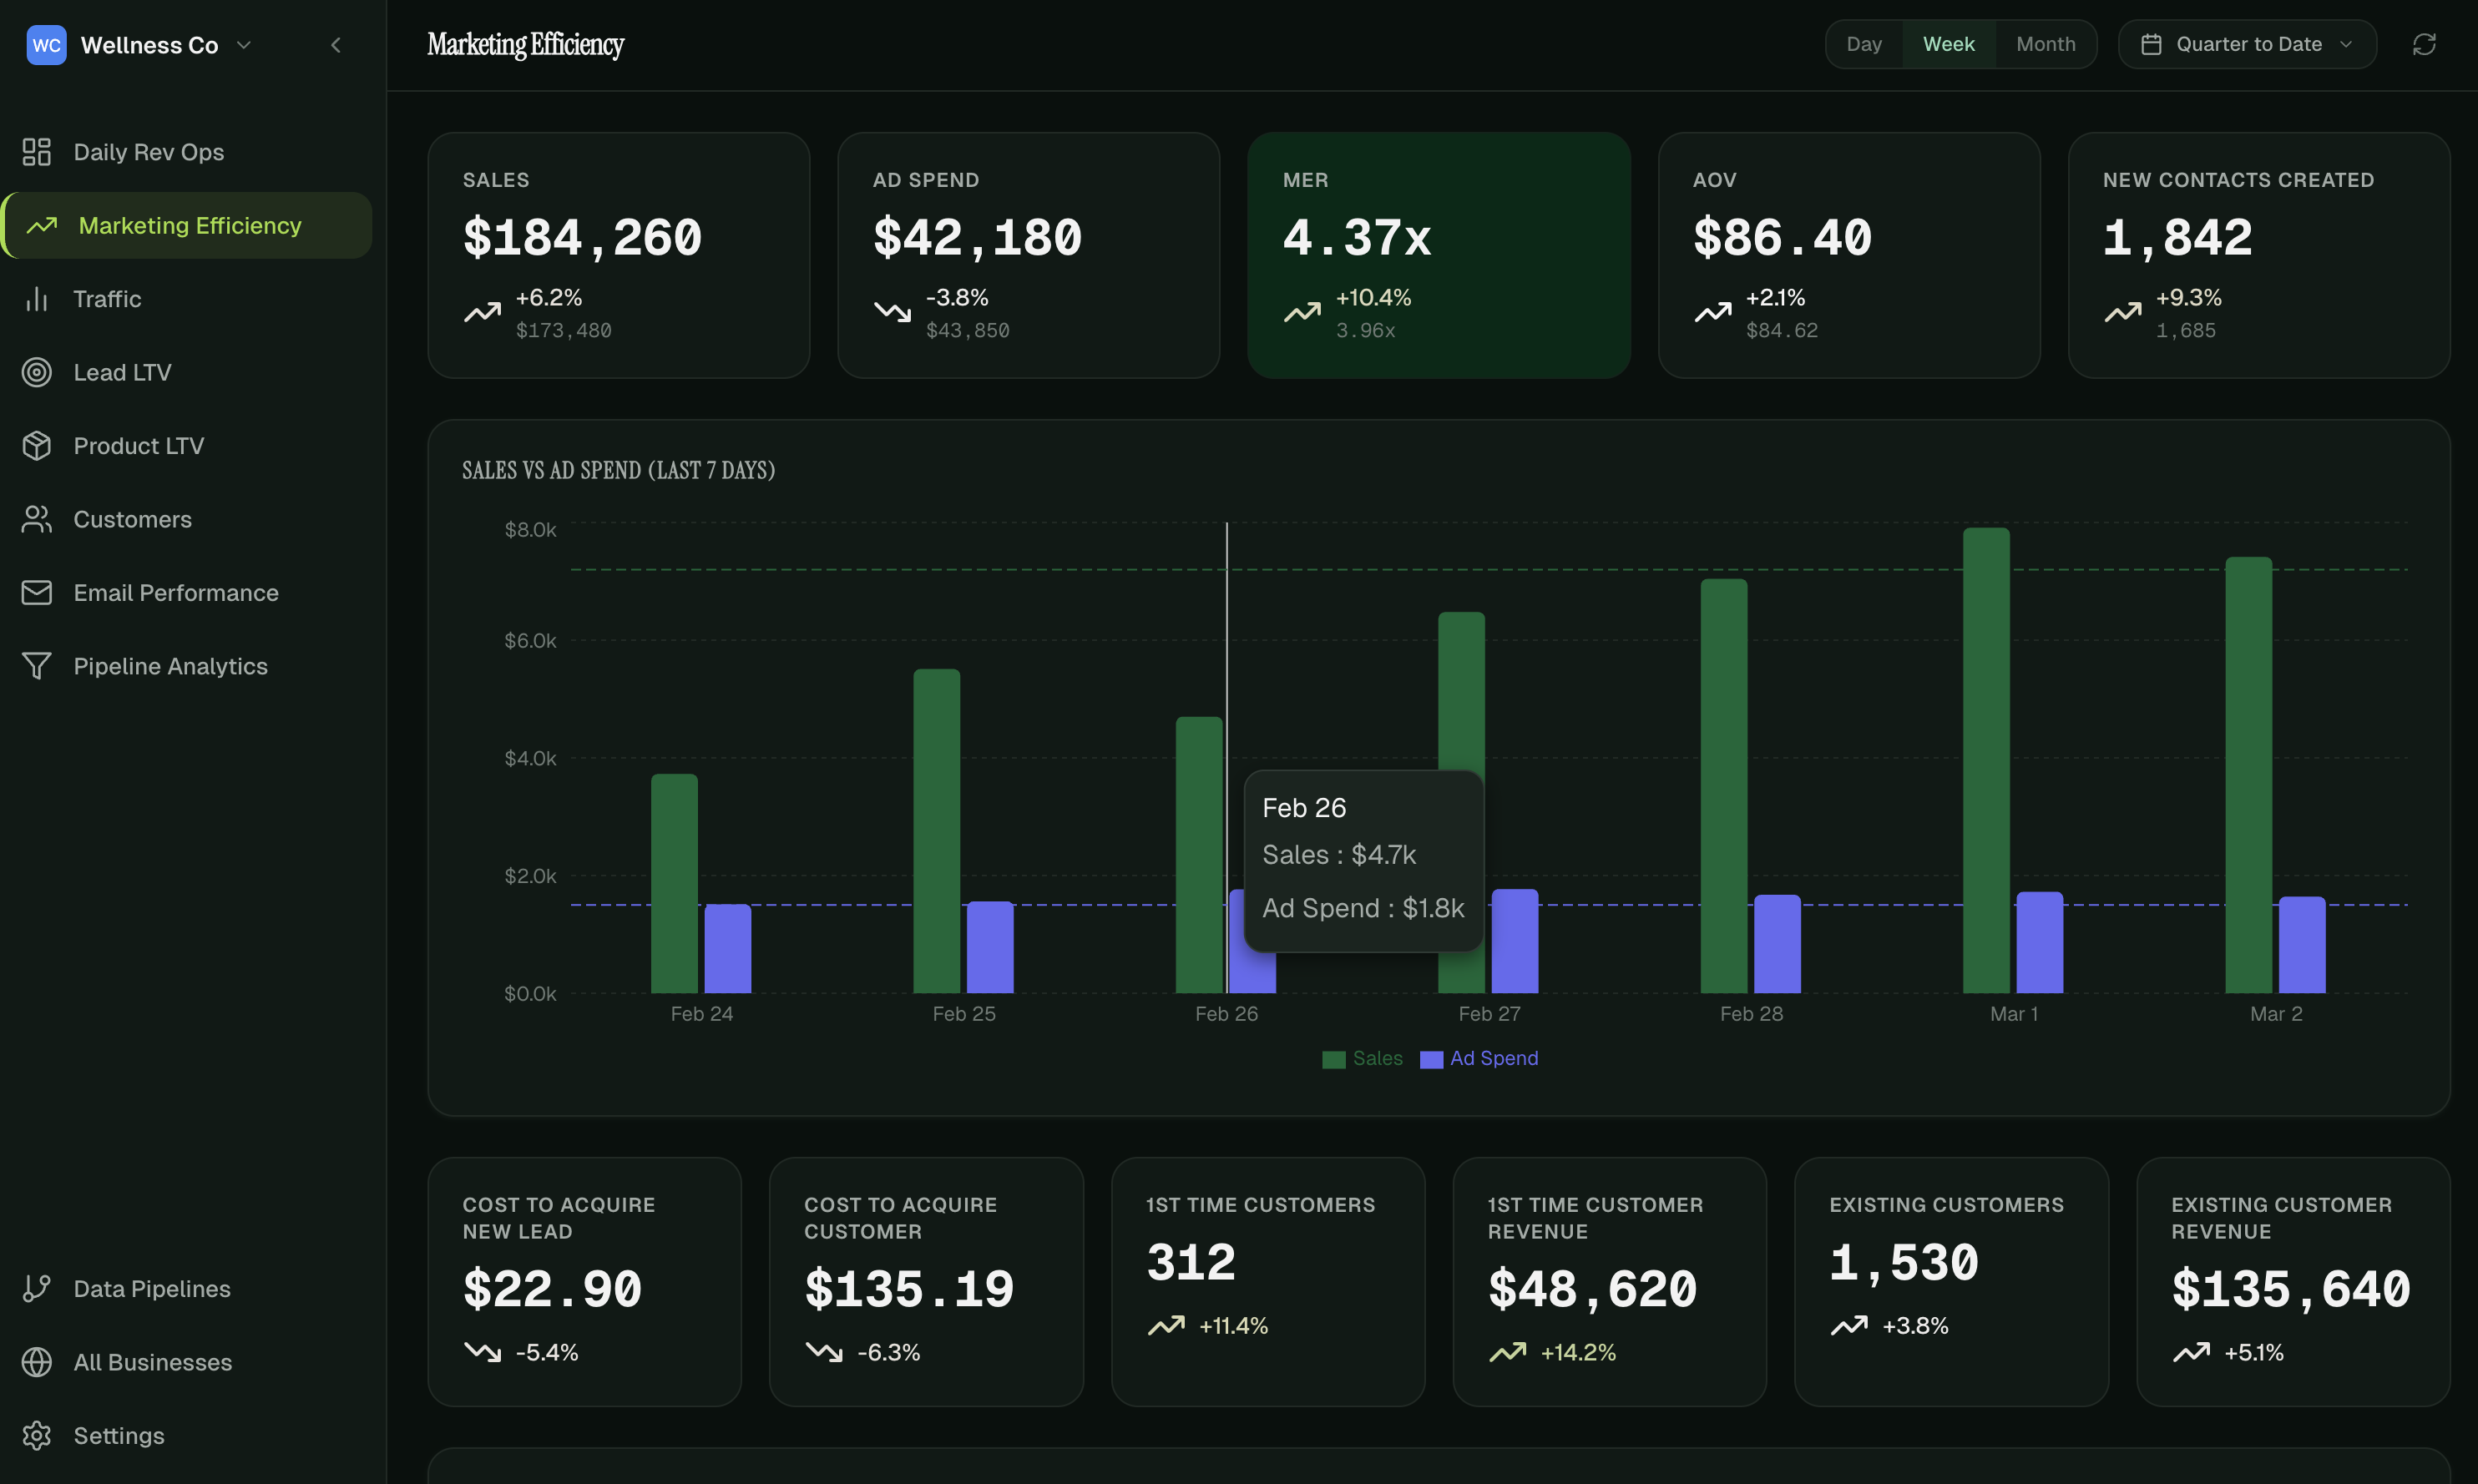The image size is (2478, 1484).
Task: Click the Lead LTV target icon
Action: (37, 373)
